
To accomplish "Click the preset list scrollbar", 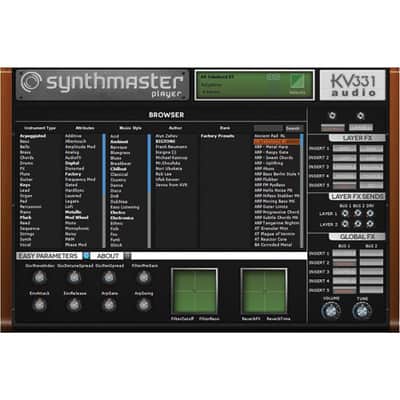I will [x=302, y=191].
